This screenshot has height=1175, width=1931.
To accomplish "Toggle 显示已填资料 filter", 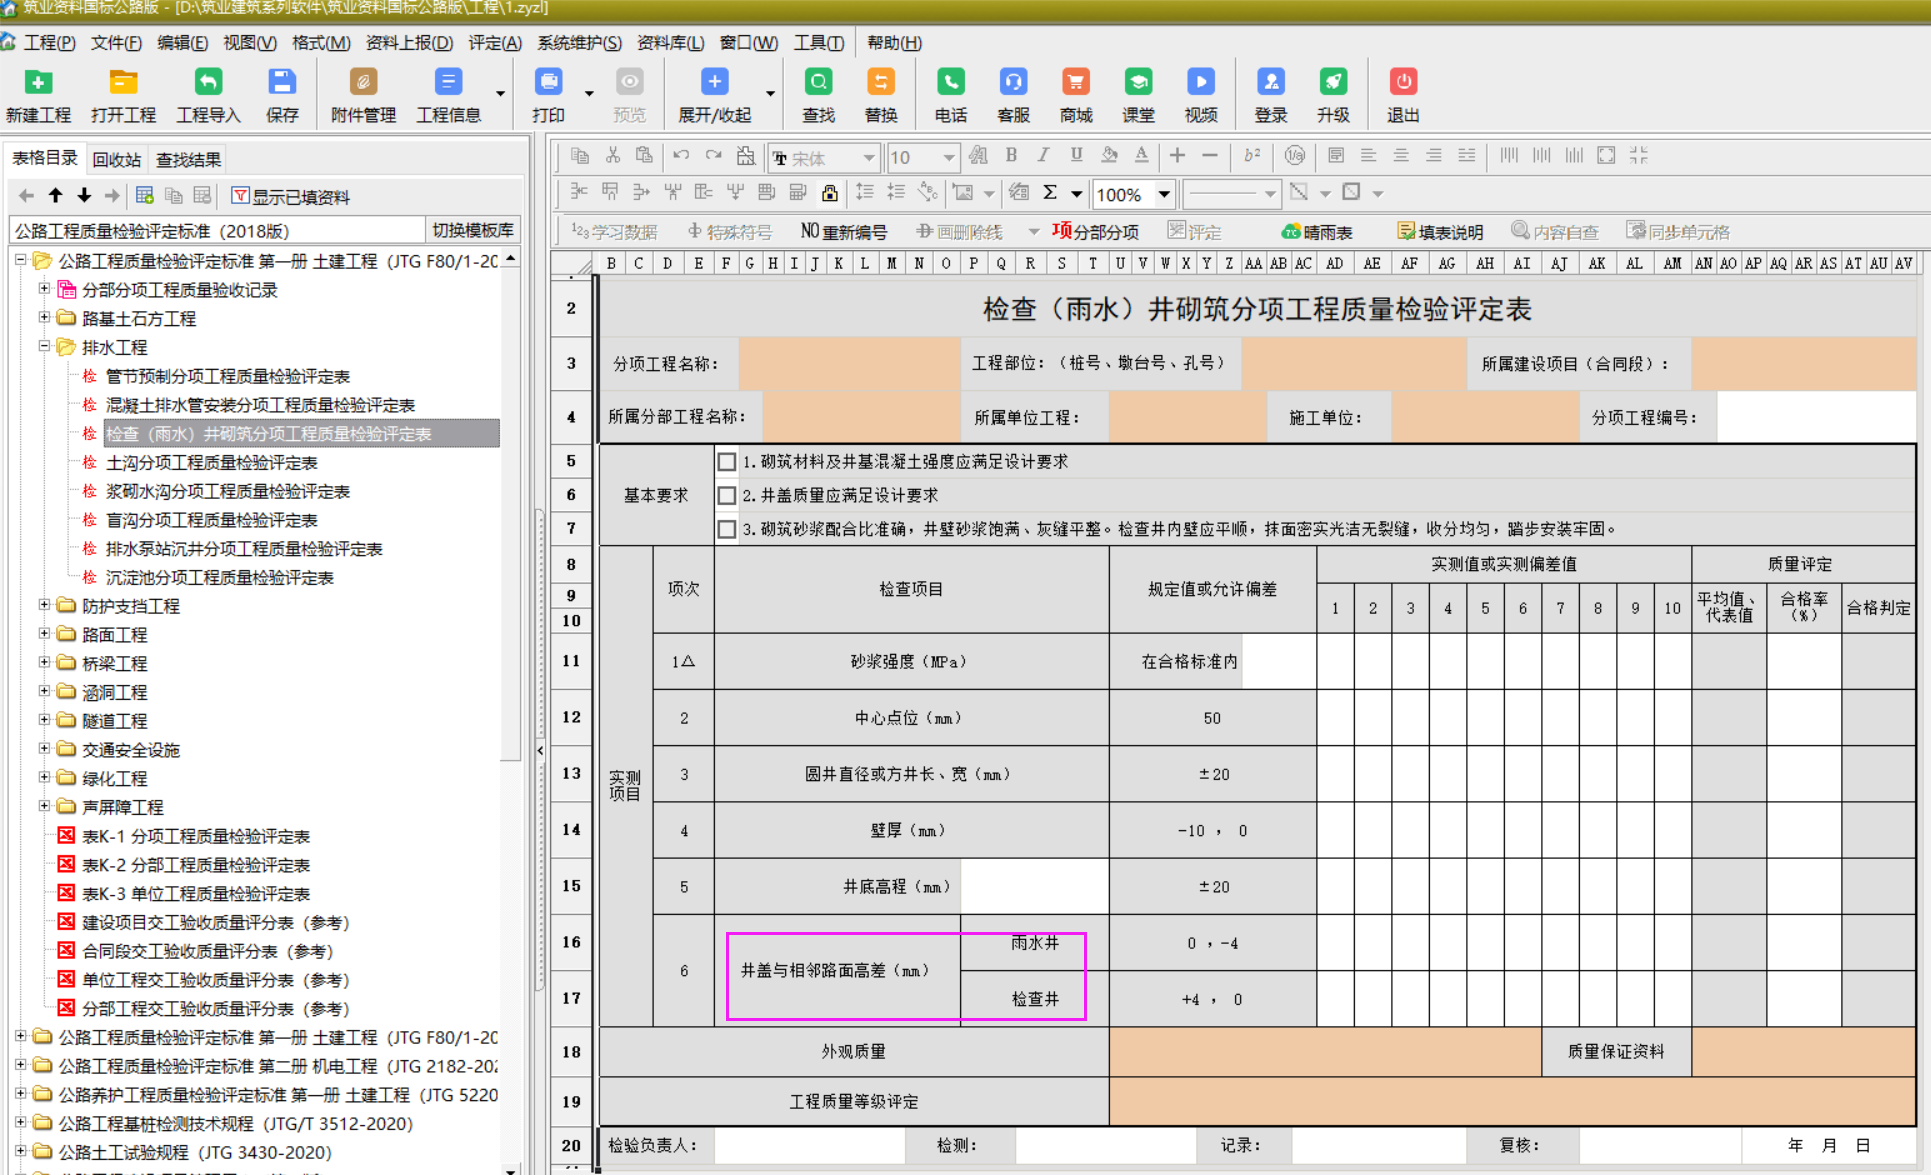I will click(x=291, y=197).
